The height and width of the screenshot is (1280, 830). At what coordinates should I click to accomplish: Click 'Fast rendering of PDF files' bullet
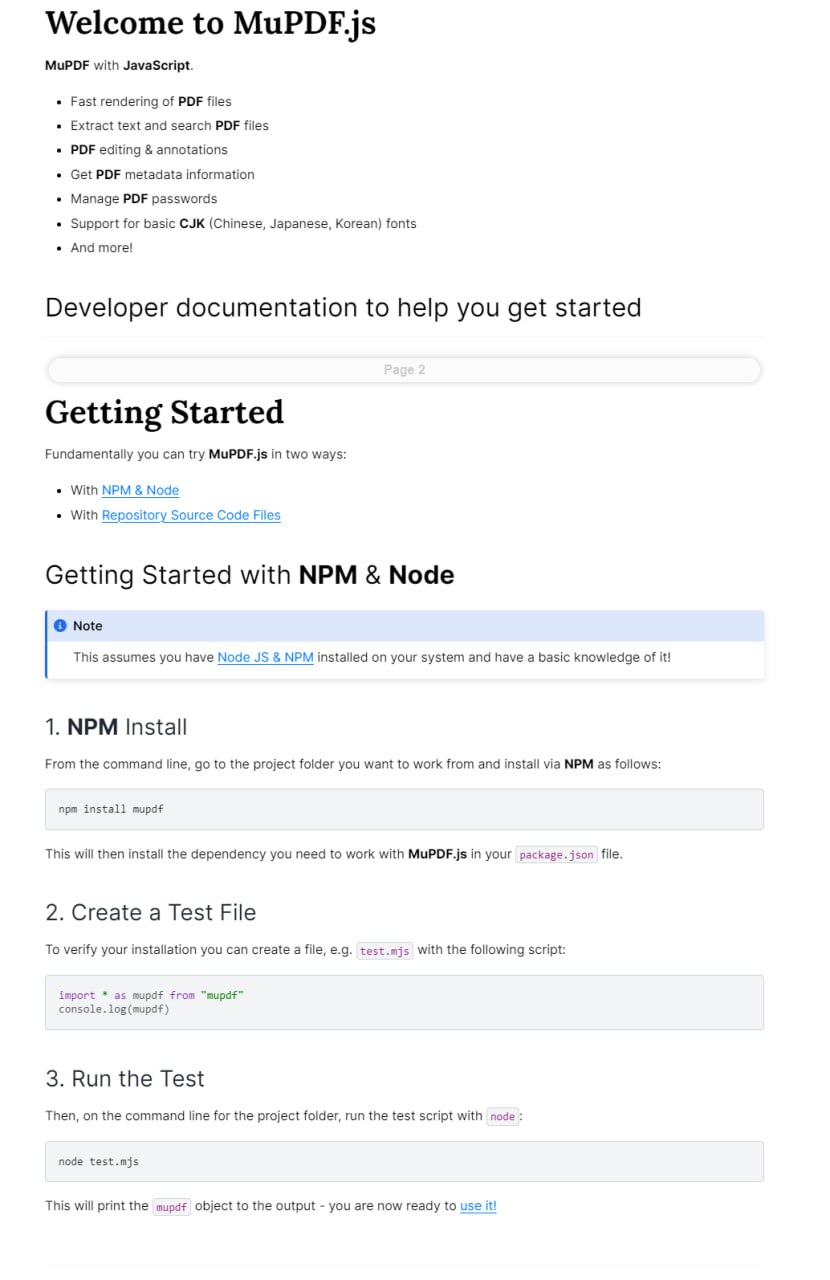click(151, 102)
